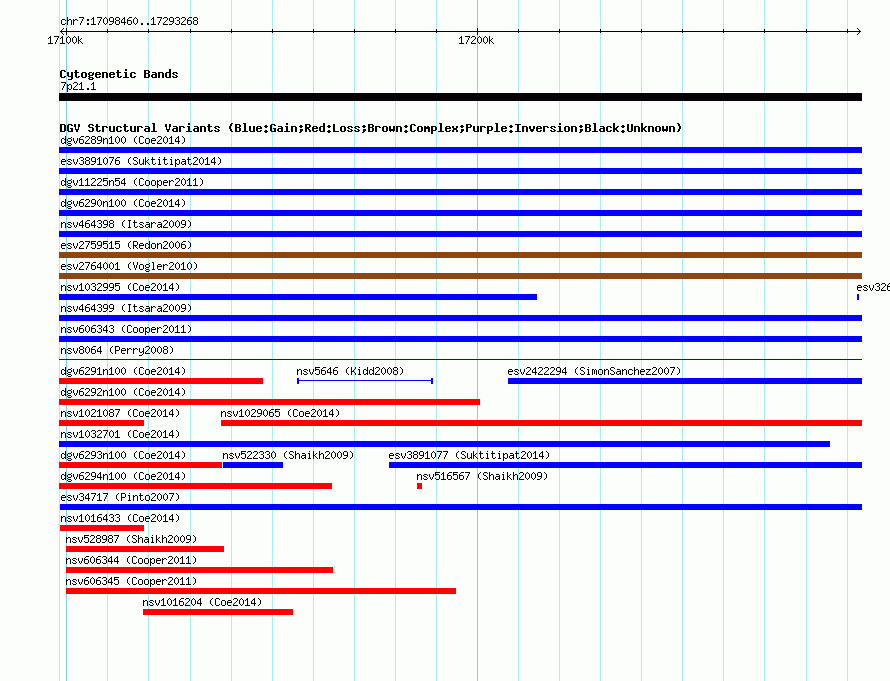Click the DGV Structural Variants track title
The height and width of the screenshot is (681, 890).
[x=371, y=128]
